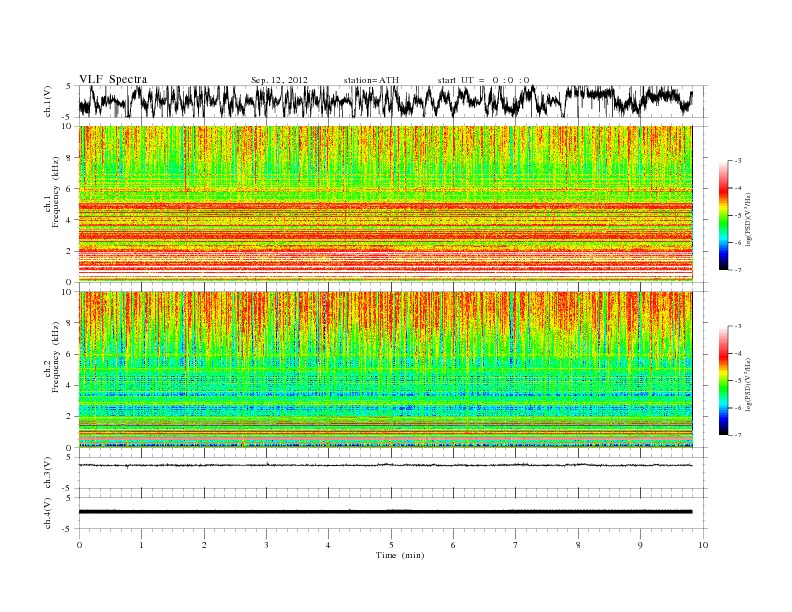Click the 'Time (min)' axis label
Viewport: 792px width, 612px height.
point(400,555)
